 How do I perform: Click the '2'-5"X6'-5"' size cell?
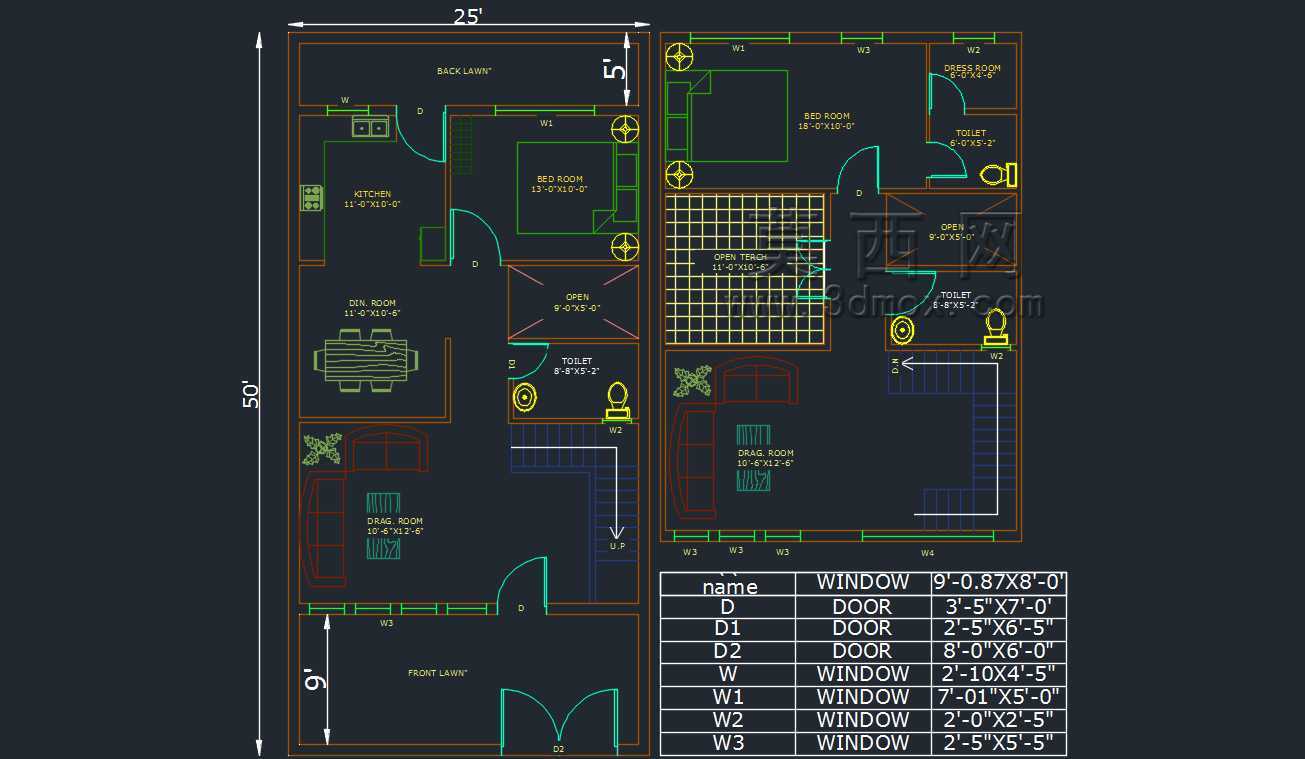998,628
